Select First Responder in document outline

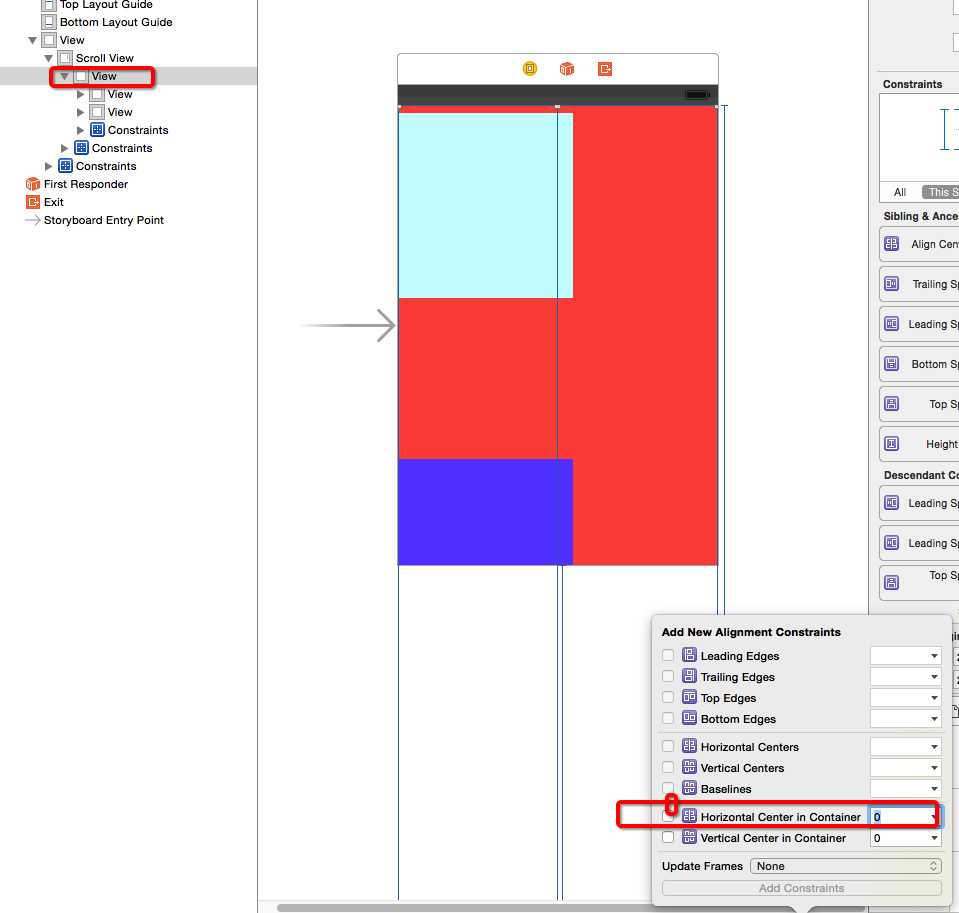pyautogui.click(x=86, y=184)
